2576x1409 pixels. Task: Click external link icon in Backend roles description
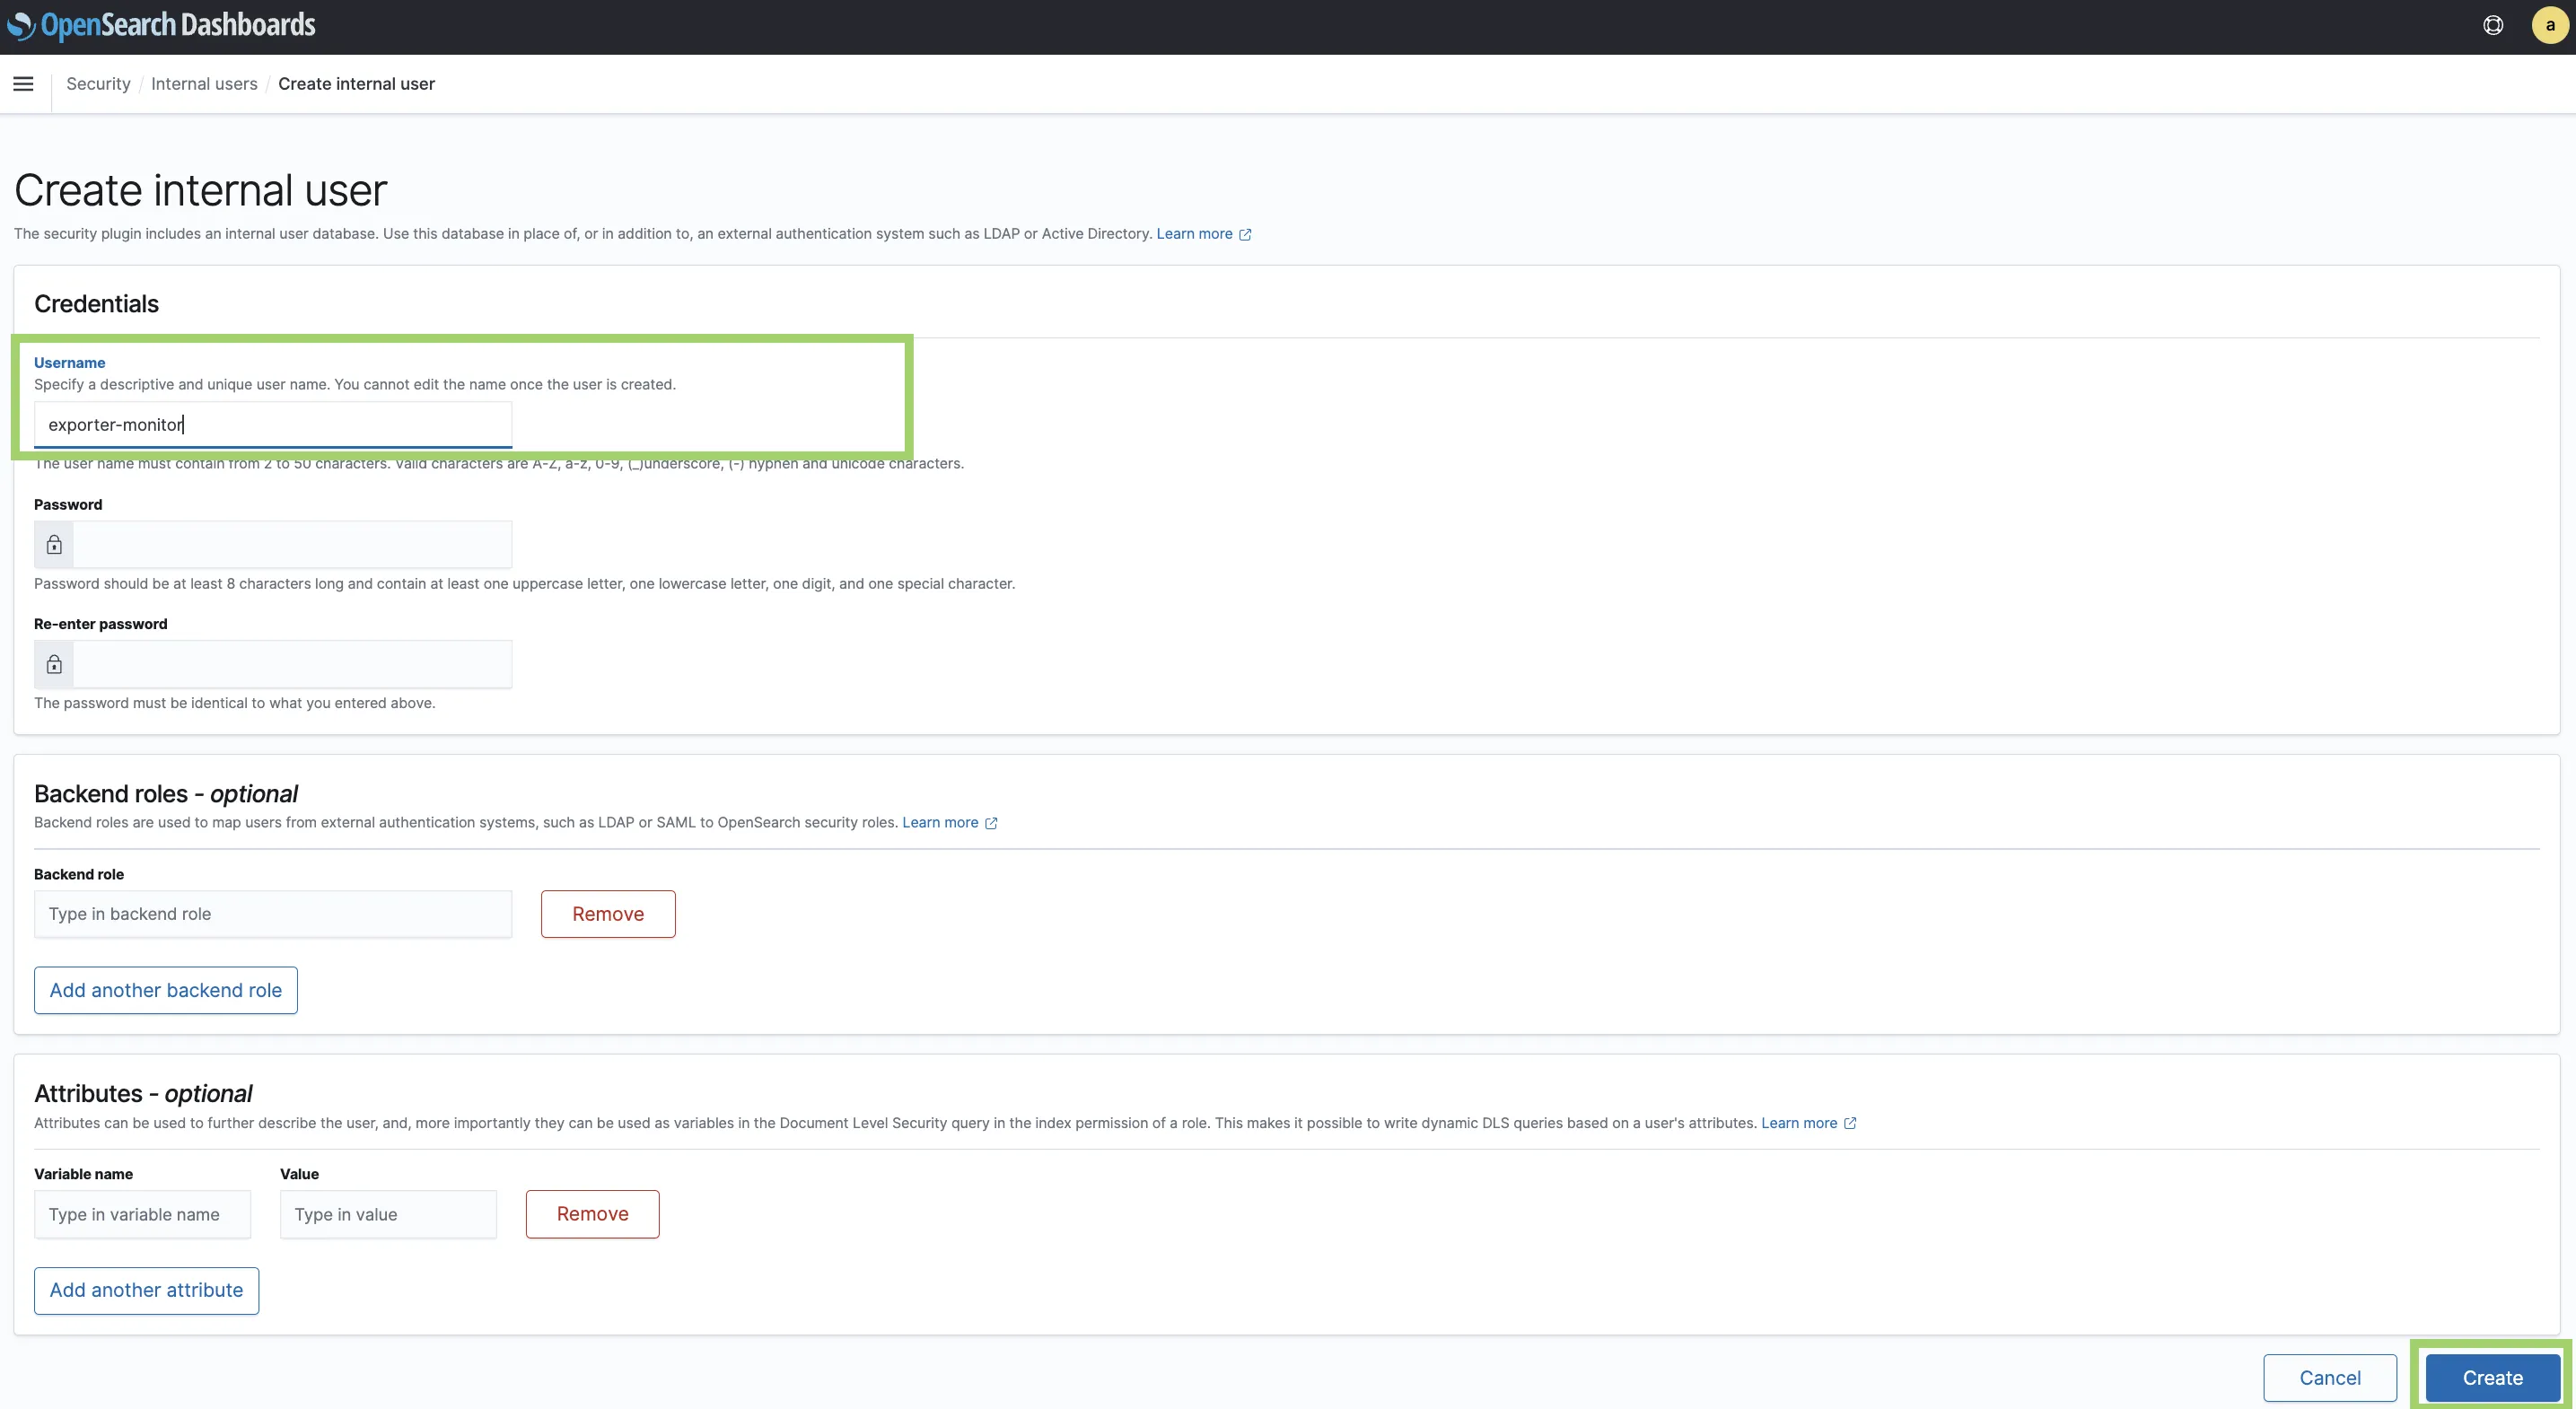coord(991,823)
